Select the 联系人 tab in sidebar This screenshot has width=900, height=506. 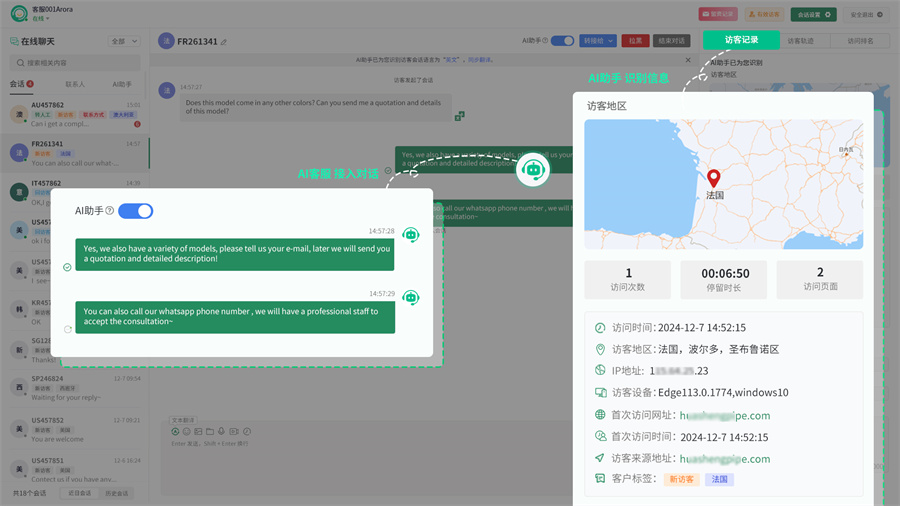click(x=75, y=85)
